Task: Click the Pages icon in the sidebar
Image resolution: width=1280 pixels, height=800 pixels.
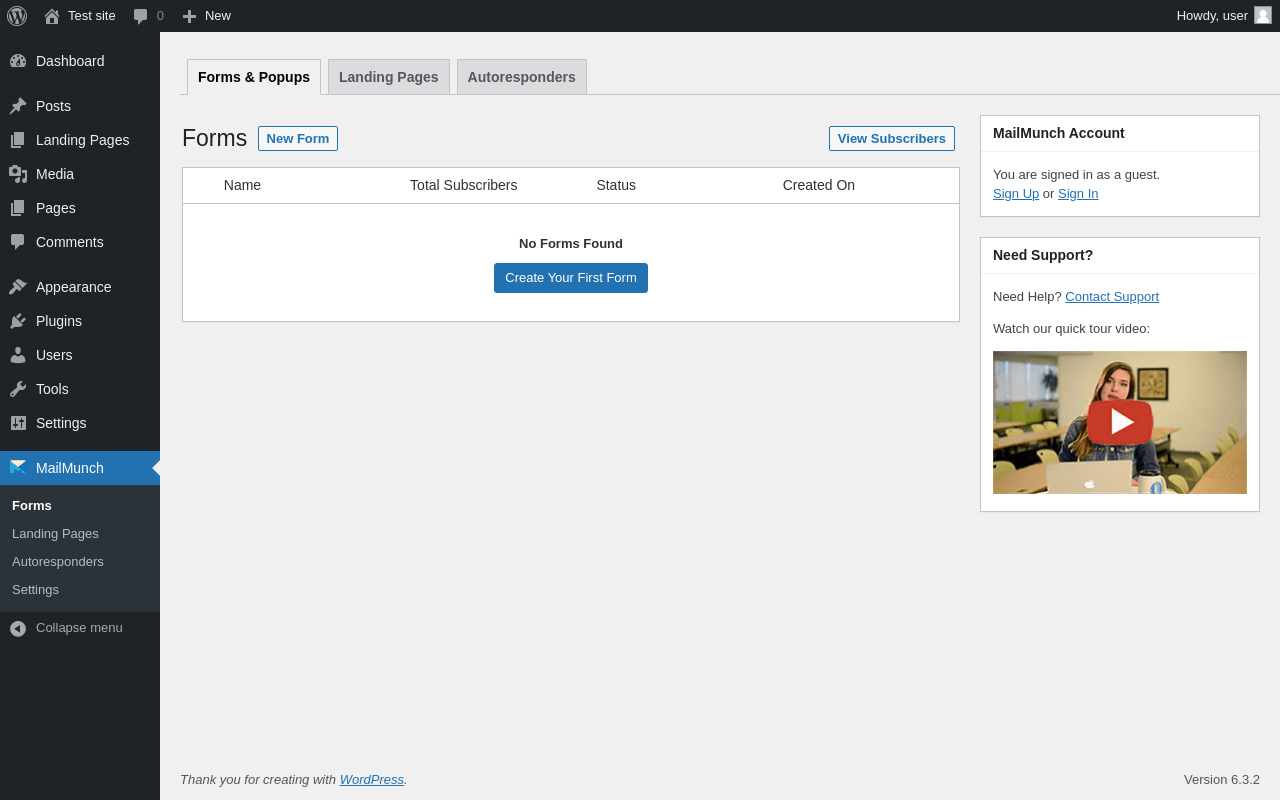Action: coord(18,208)
